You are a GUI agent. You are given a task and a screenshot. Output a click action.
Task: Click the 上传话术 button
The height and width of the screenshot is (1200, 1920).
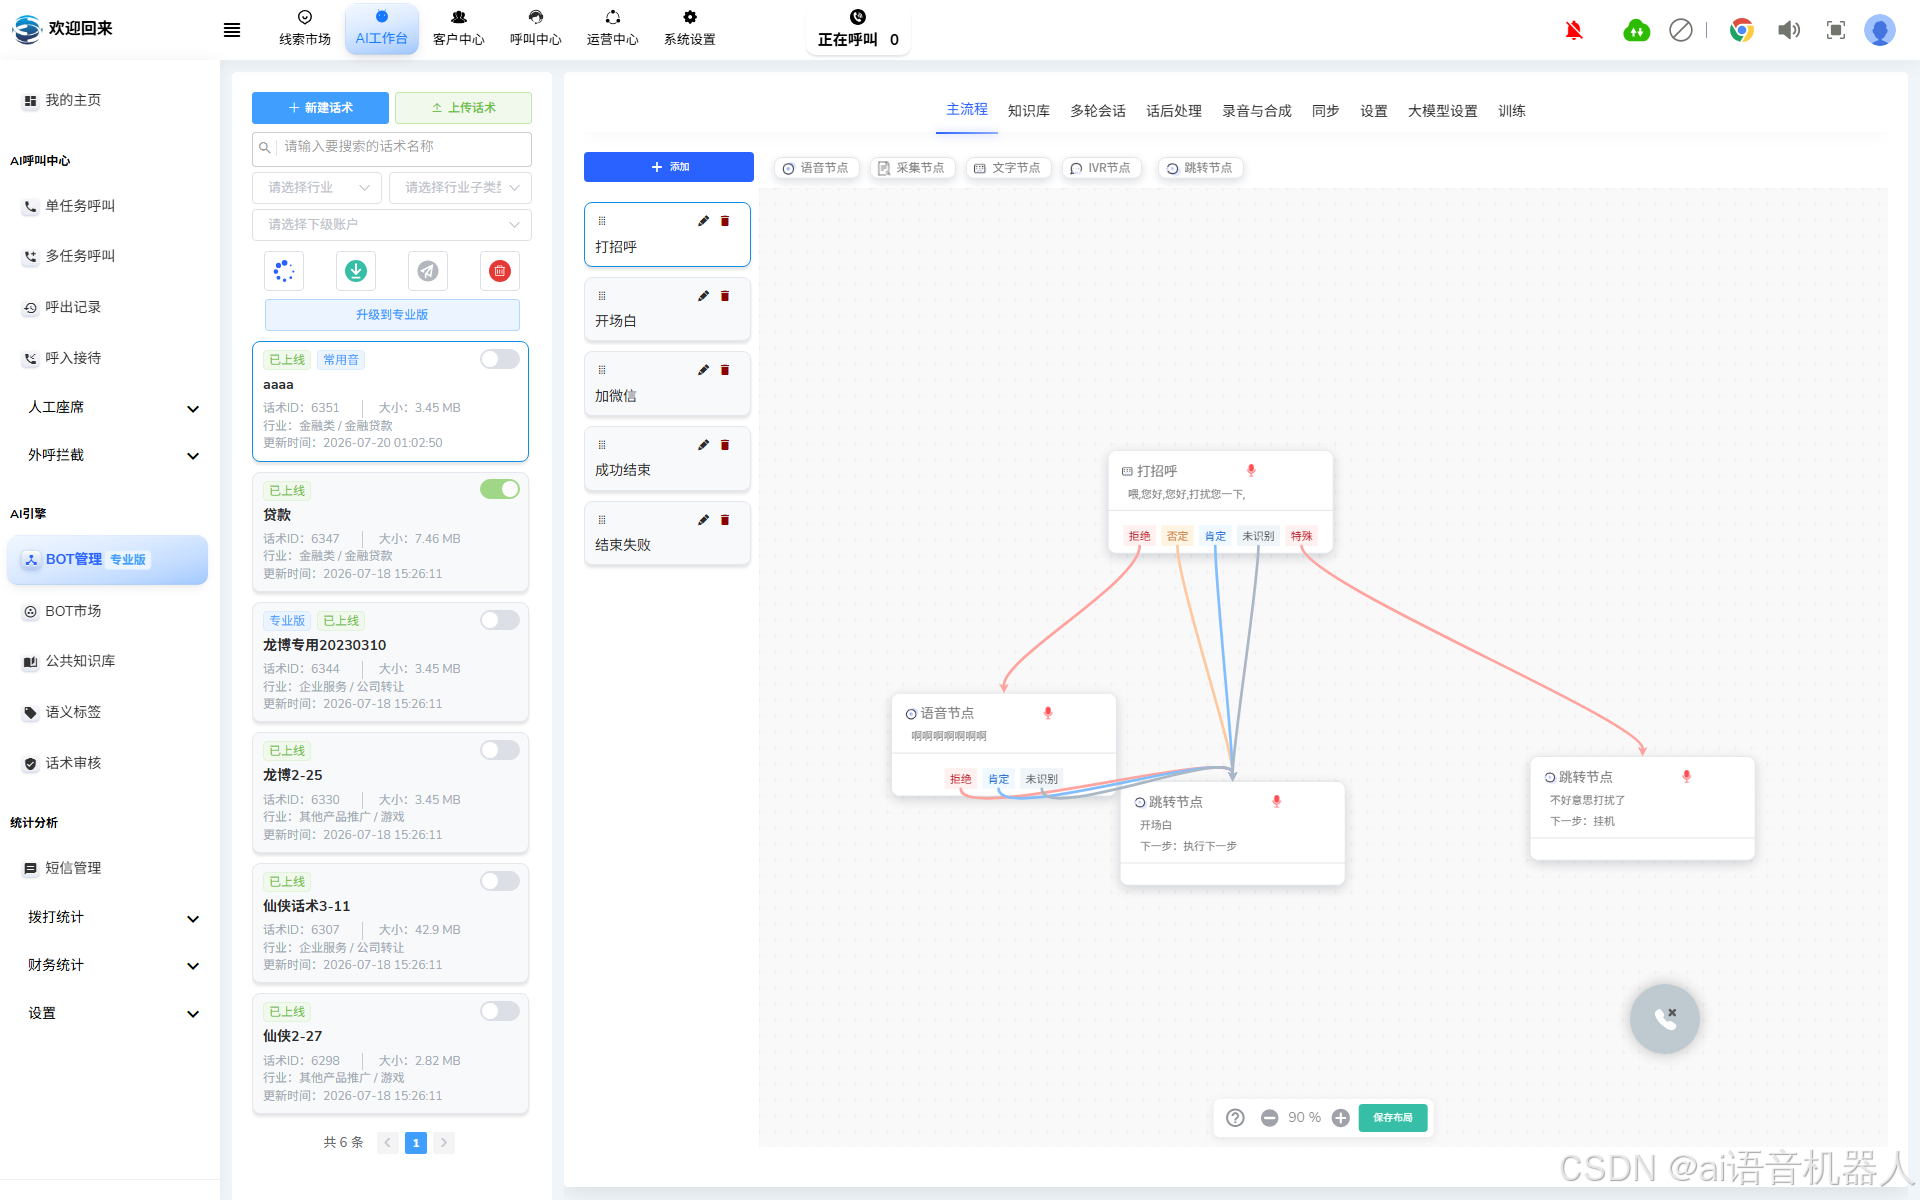click(x=463, y=108)
